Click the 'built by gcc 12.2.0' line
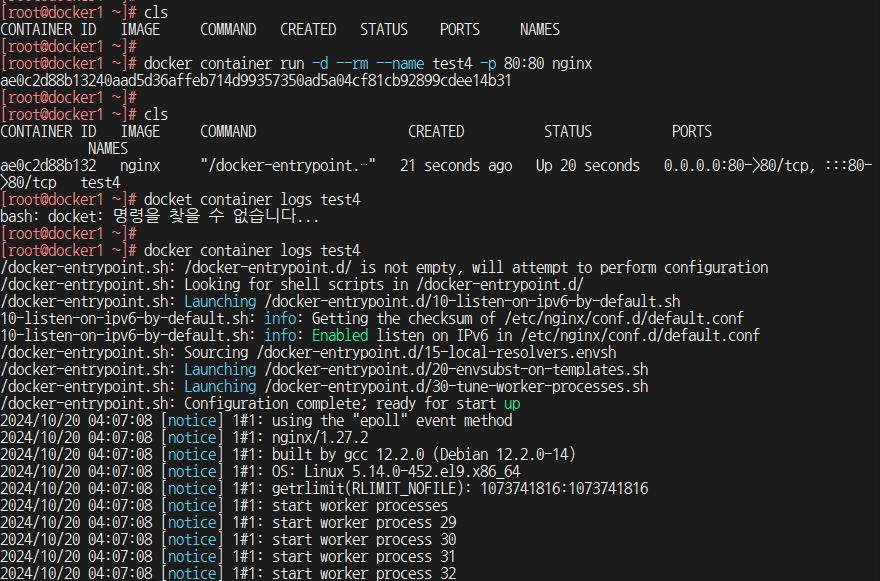 [x=288, y=455]
